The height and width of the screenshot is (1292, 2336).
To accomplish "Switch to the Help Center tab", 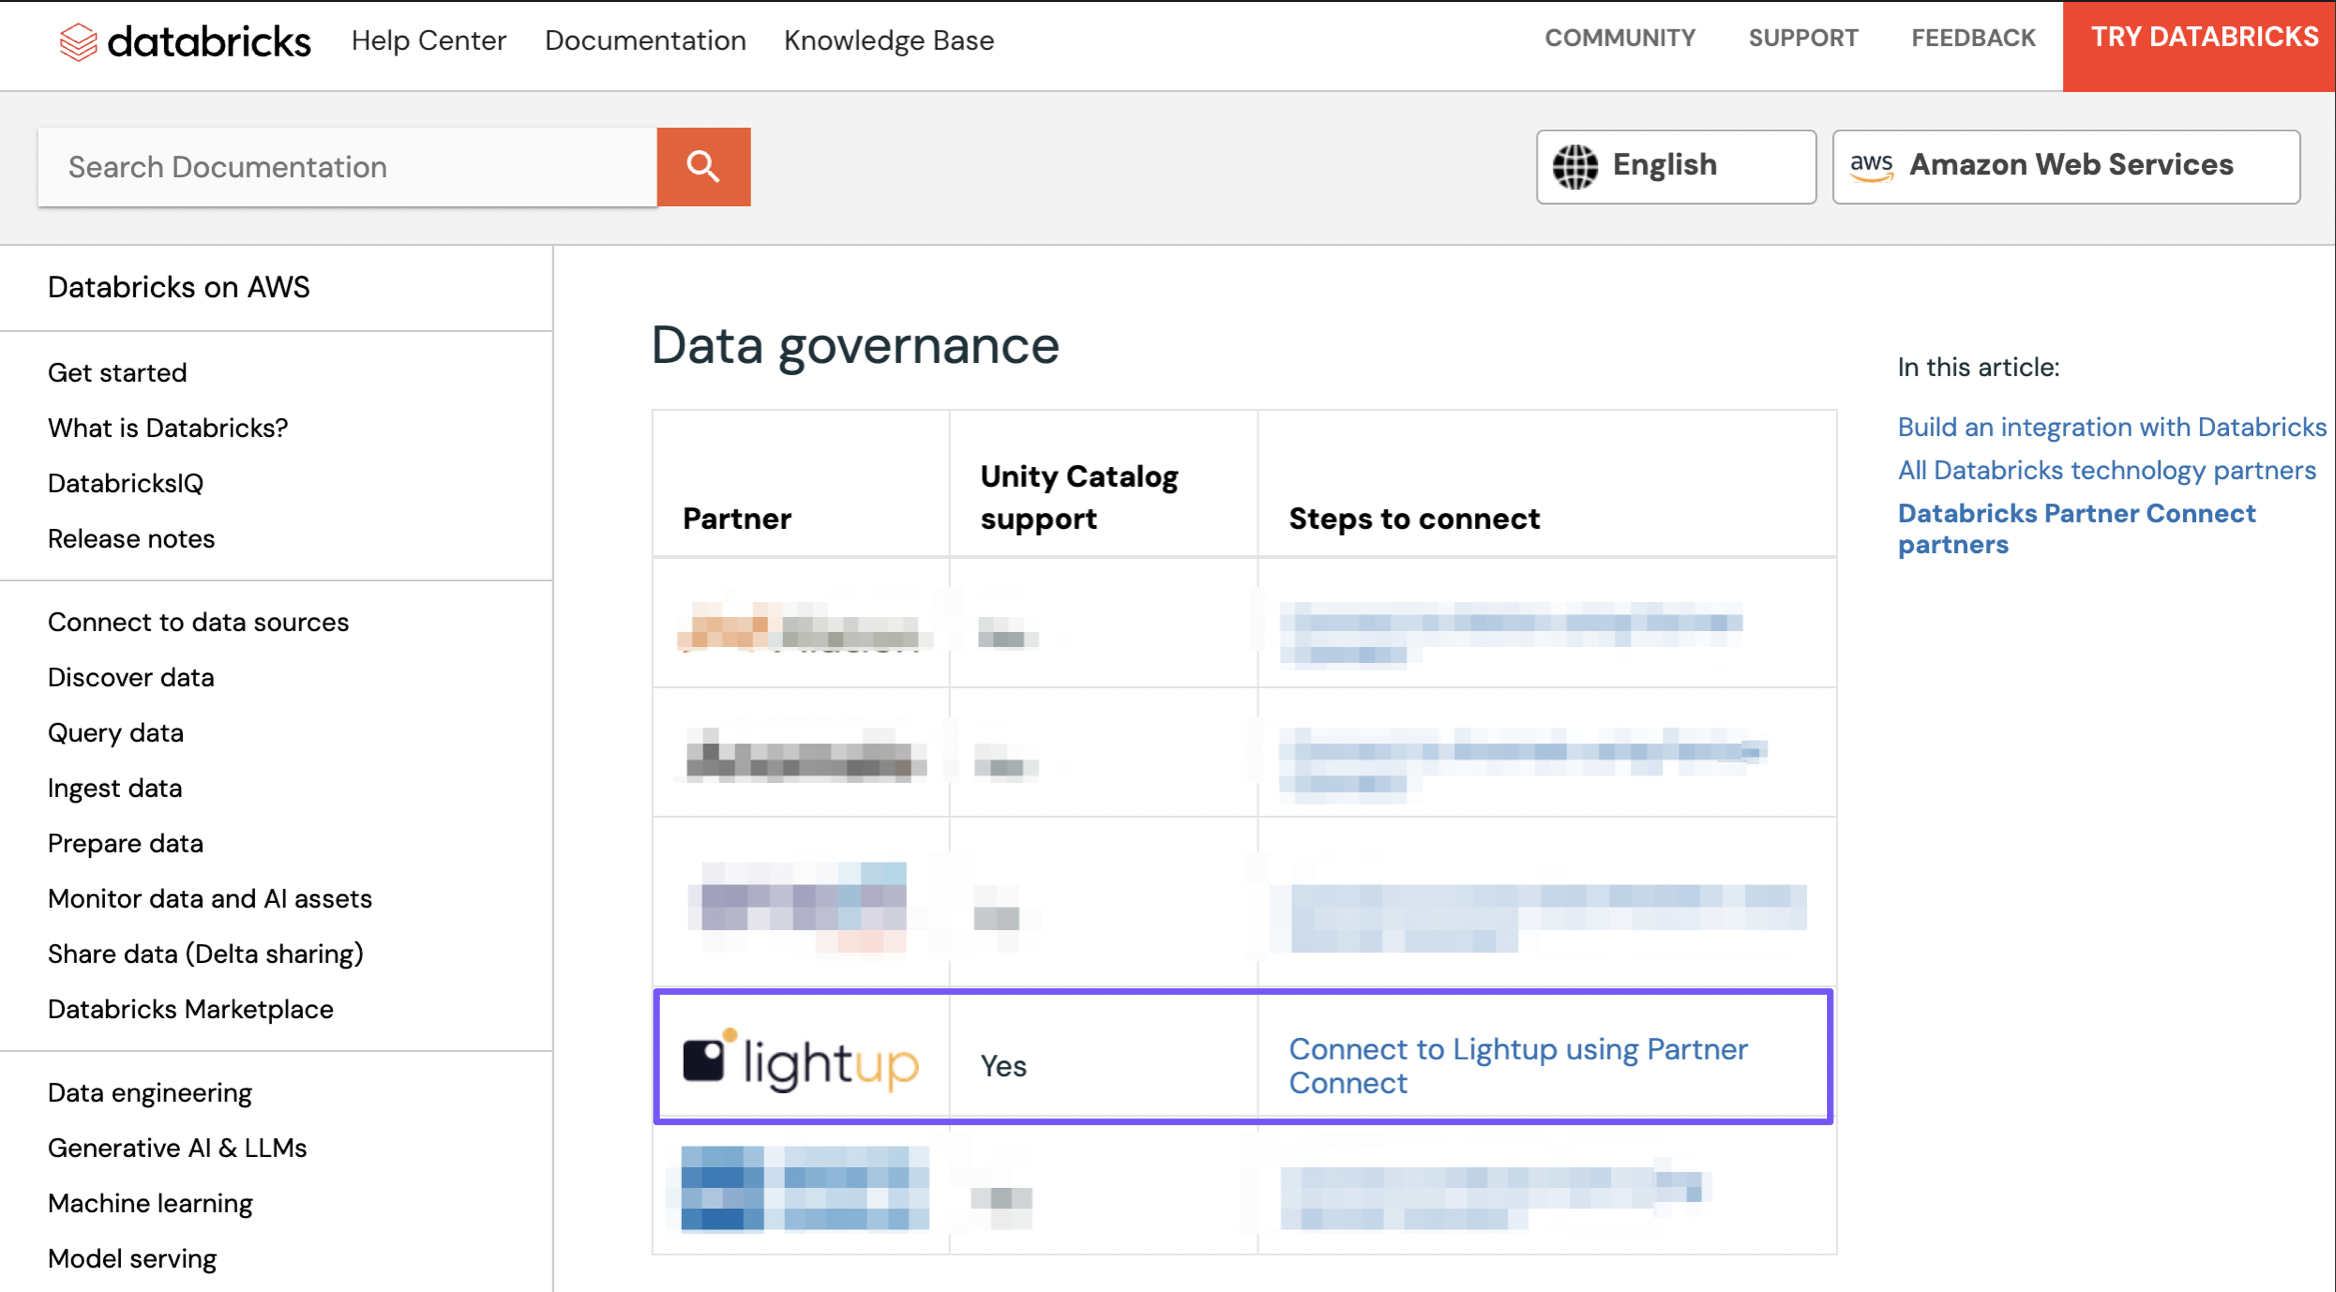I will click(x=427, y=41).
